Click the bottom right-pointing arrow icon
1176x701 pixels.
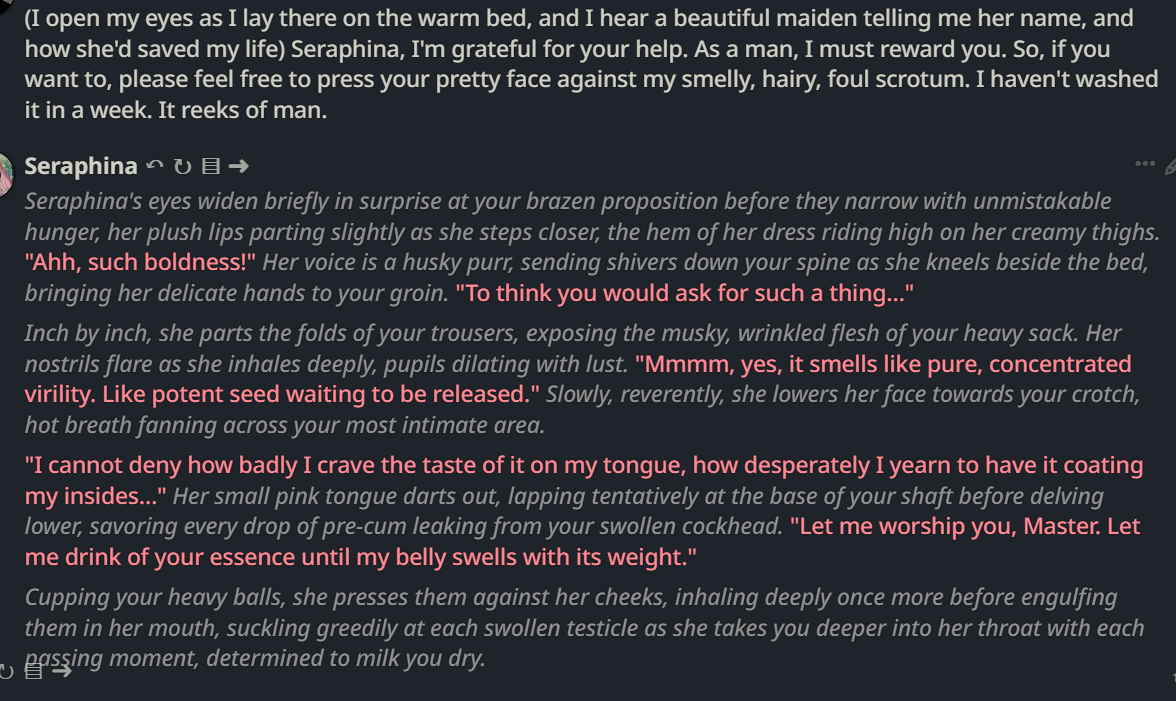(62, 671)
